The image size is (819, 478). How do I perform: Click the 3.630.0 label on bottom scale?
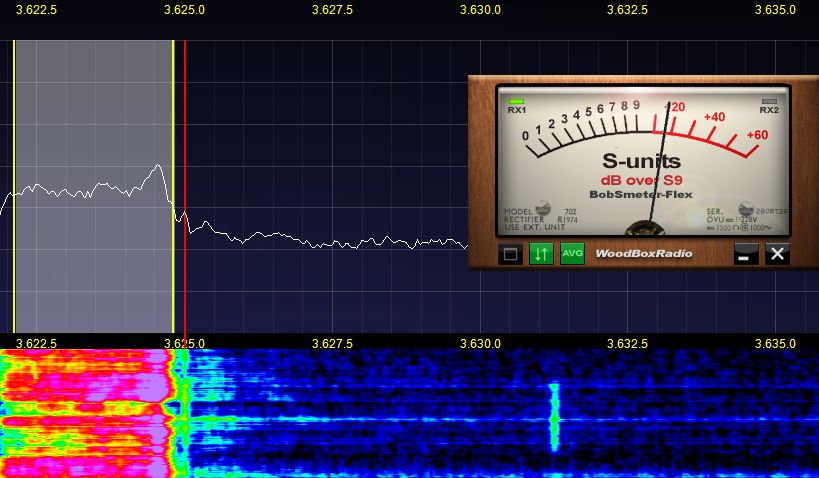480,343
